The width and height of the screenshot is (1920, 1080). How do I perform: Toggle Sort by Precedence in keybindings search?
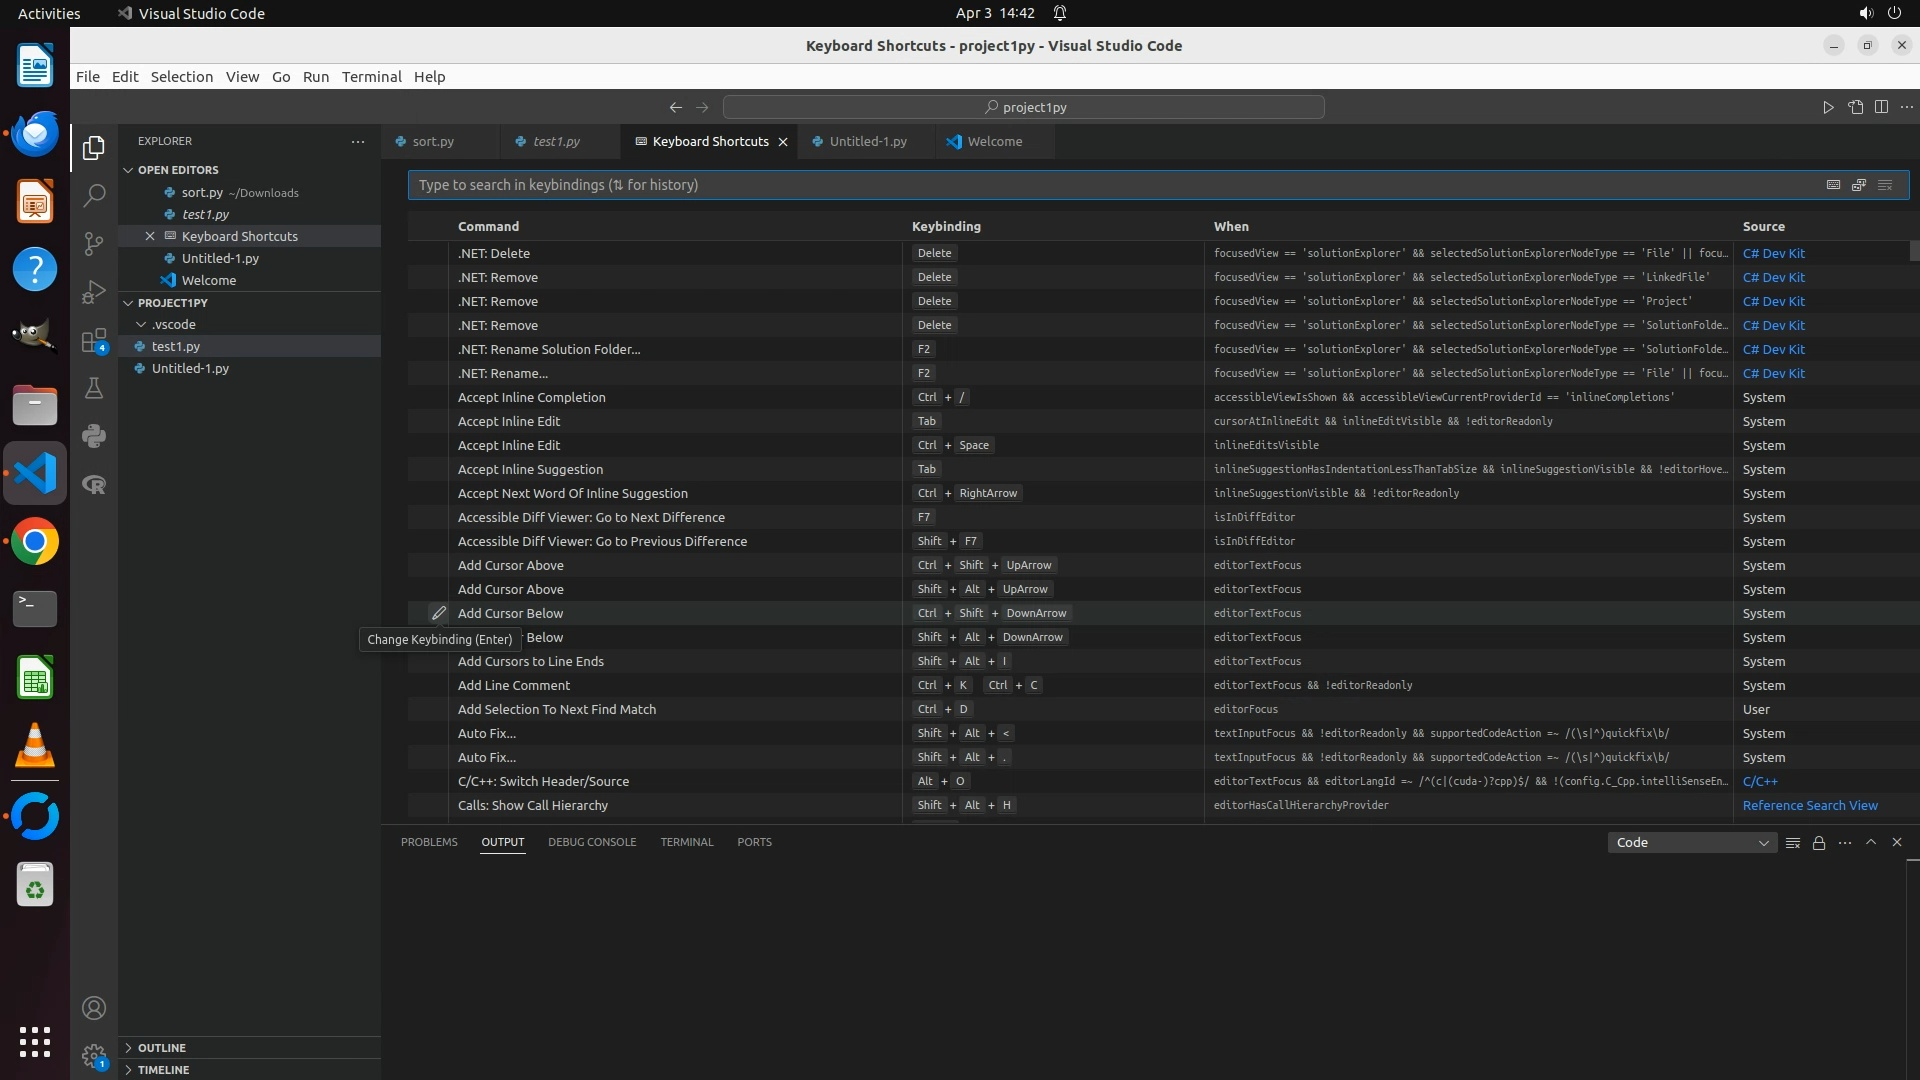[1859, 185]
